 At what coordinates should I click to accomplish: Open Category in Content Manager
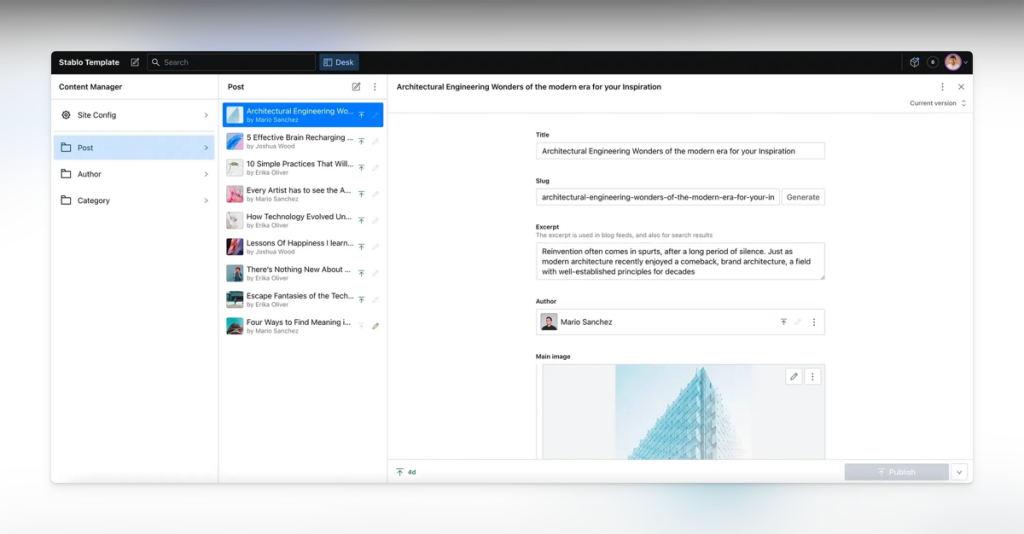tap(134, 200)
